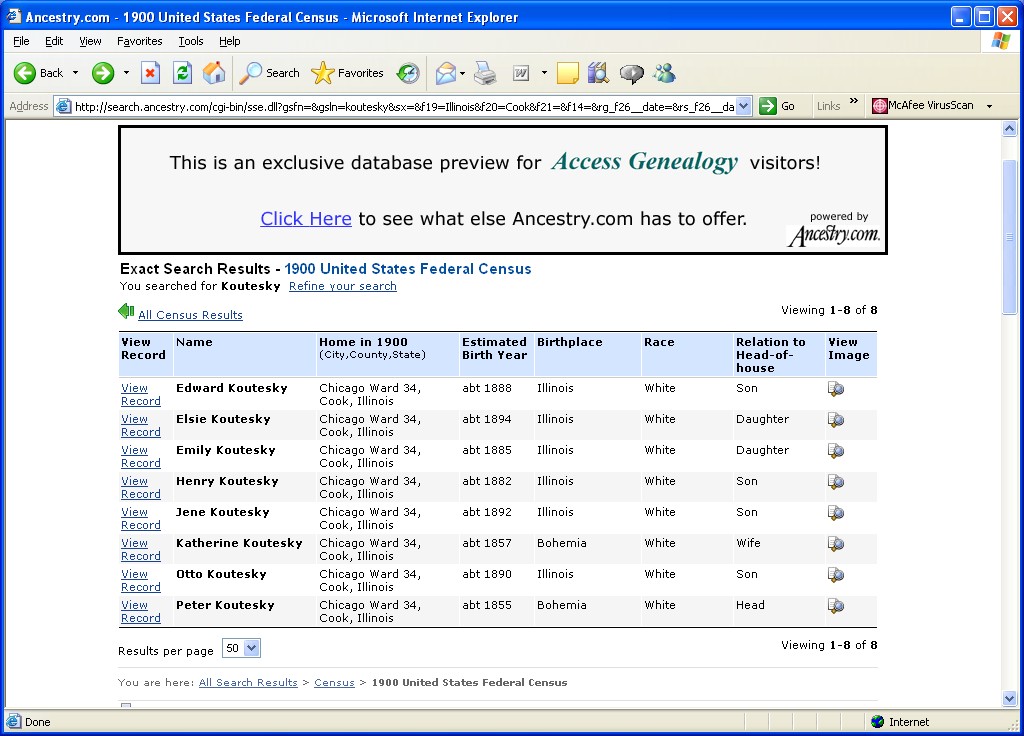Viewport: 1024px width, 736px height.
Task: Click the Links toolbar label
Action: tap(828, 106)
